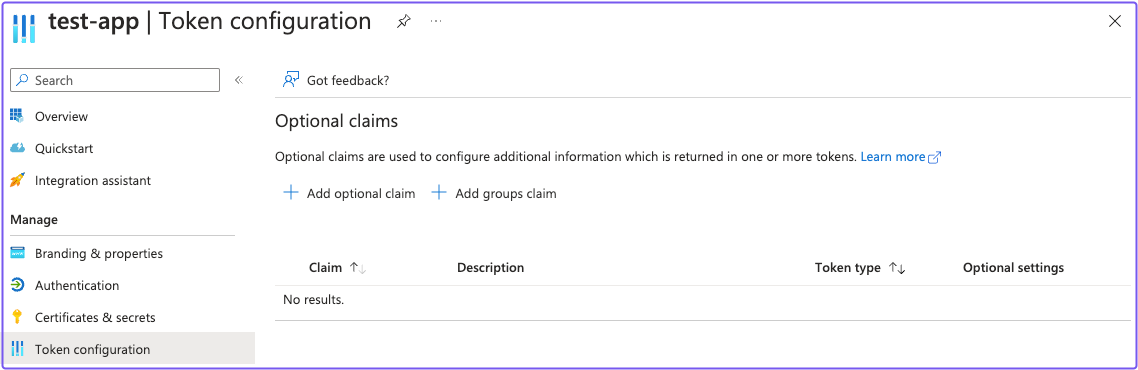Click the Authentication arrow icon
This screenshot has width=1138, height=370.
coord(17,285)
